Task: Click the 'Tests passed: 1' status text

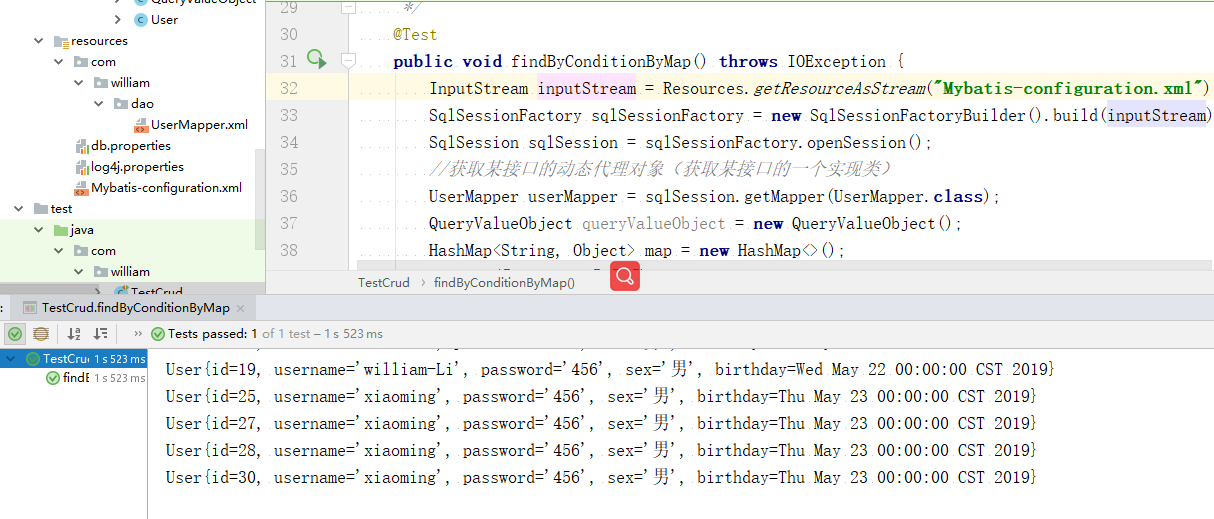Action: coord(213,334)
